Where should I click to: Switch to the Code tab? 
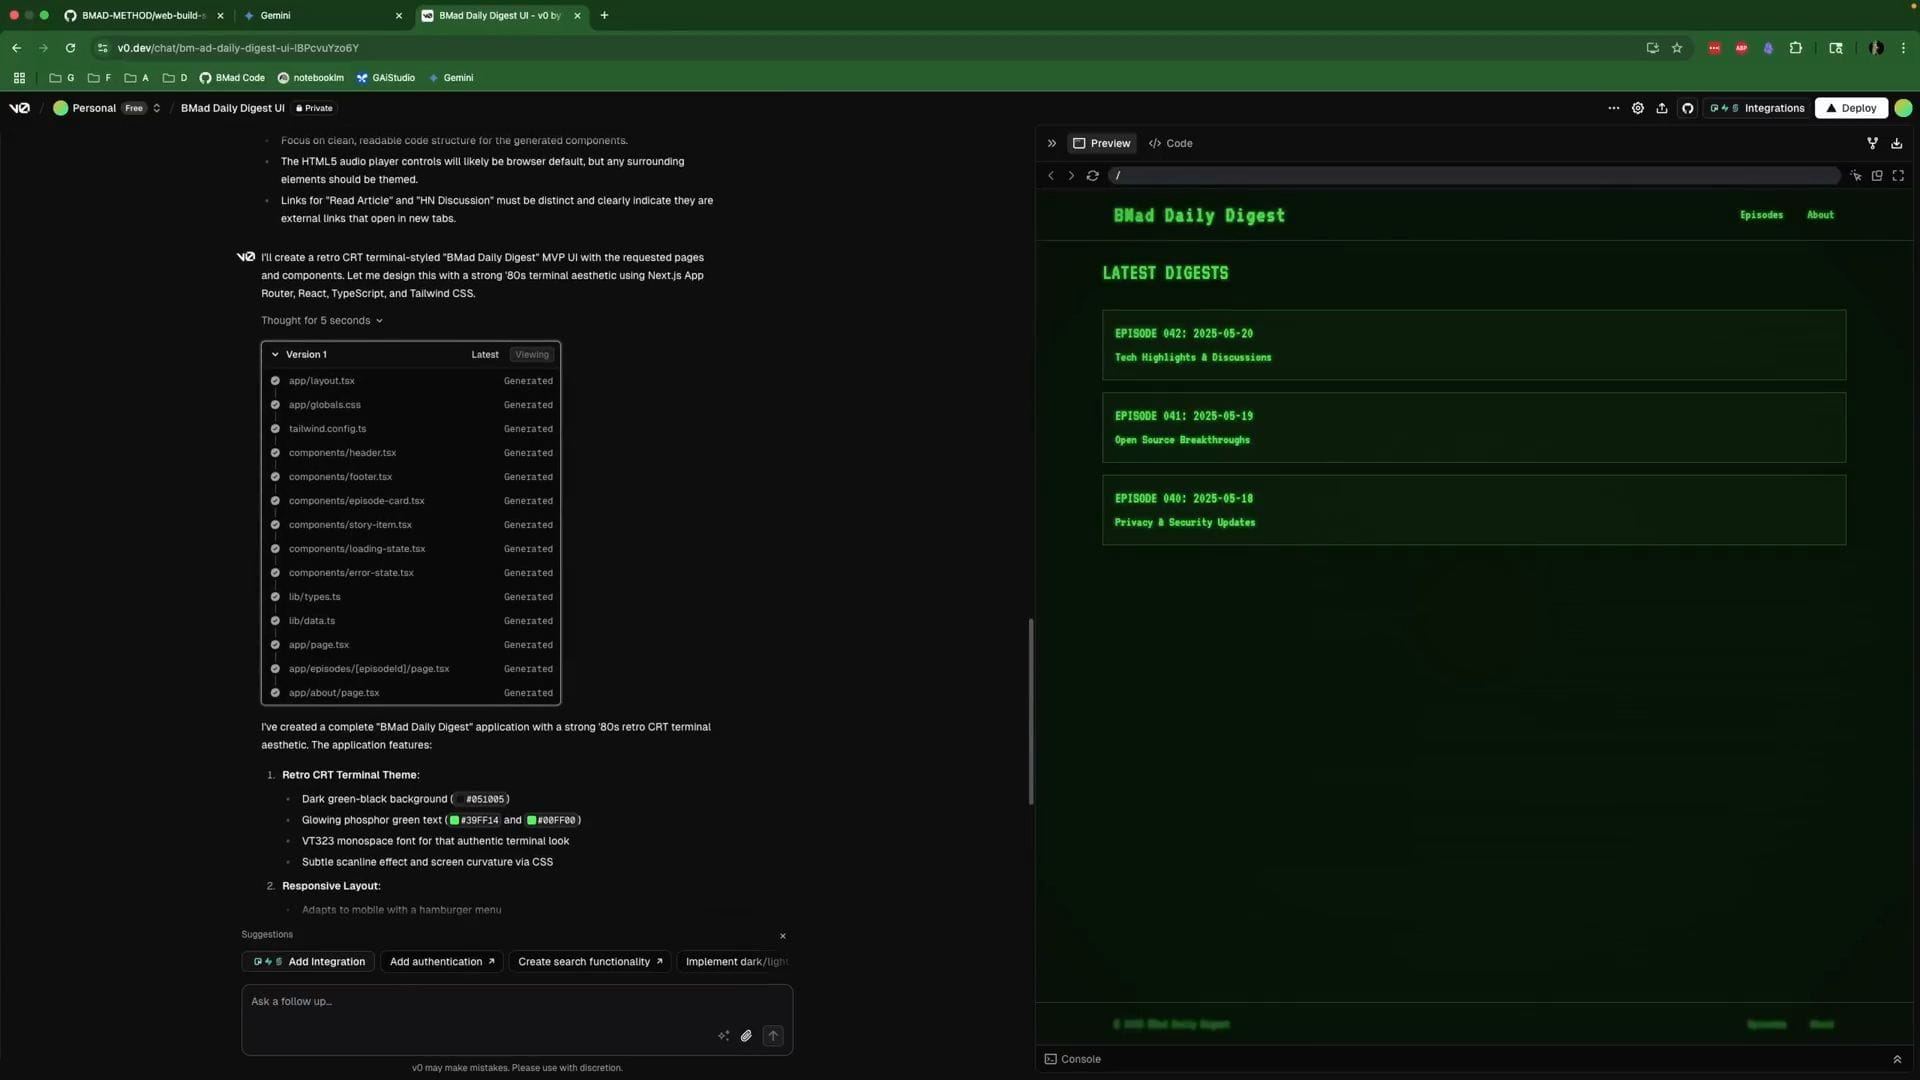point(1171,143)
